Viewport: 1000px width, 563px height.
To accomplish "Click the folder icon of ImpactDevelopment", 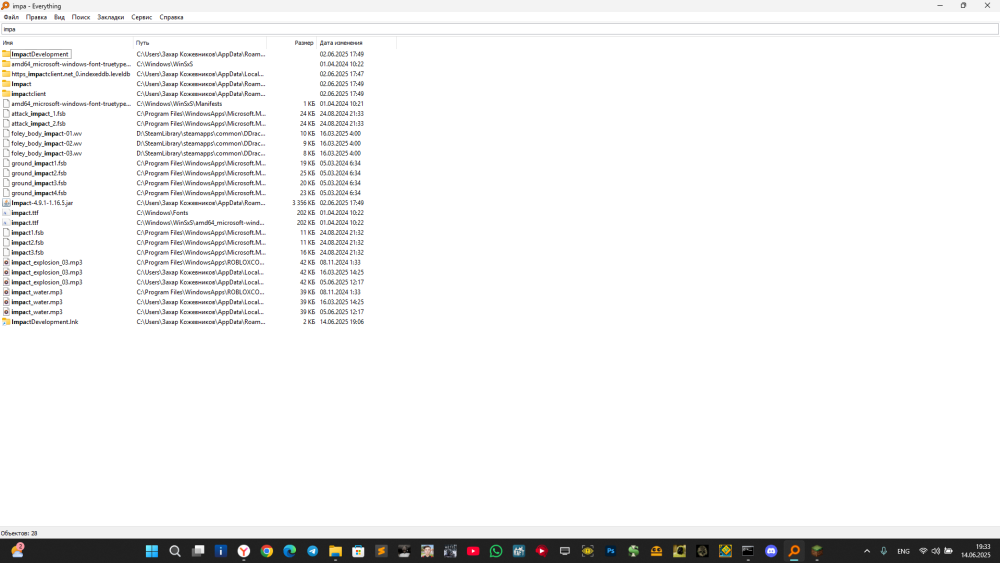I will [x=6, y=54].
